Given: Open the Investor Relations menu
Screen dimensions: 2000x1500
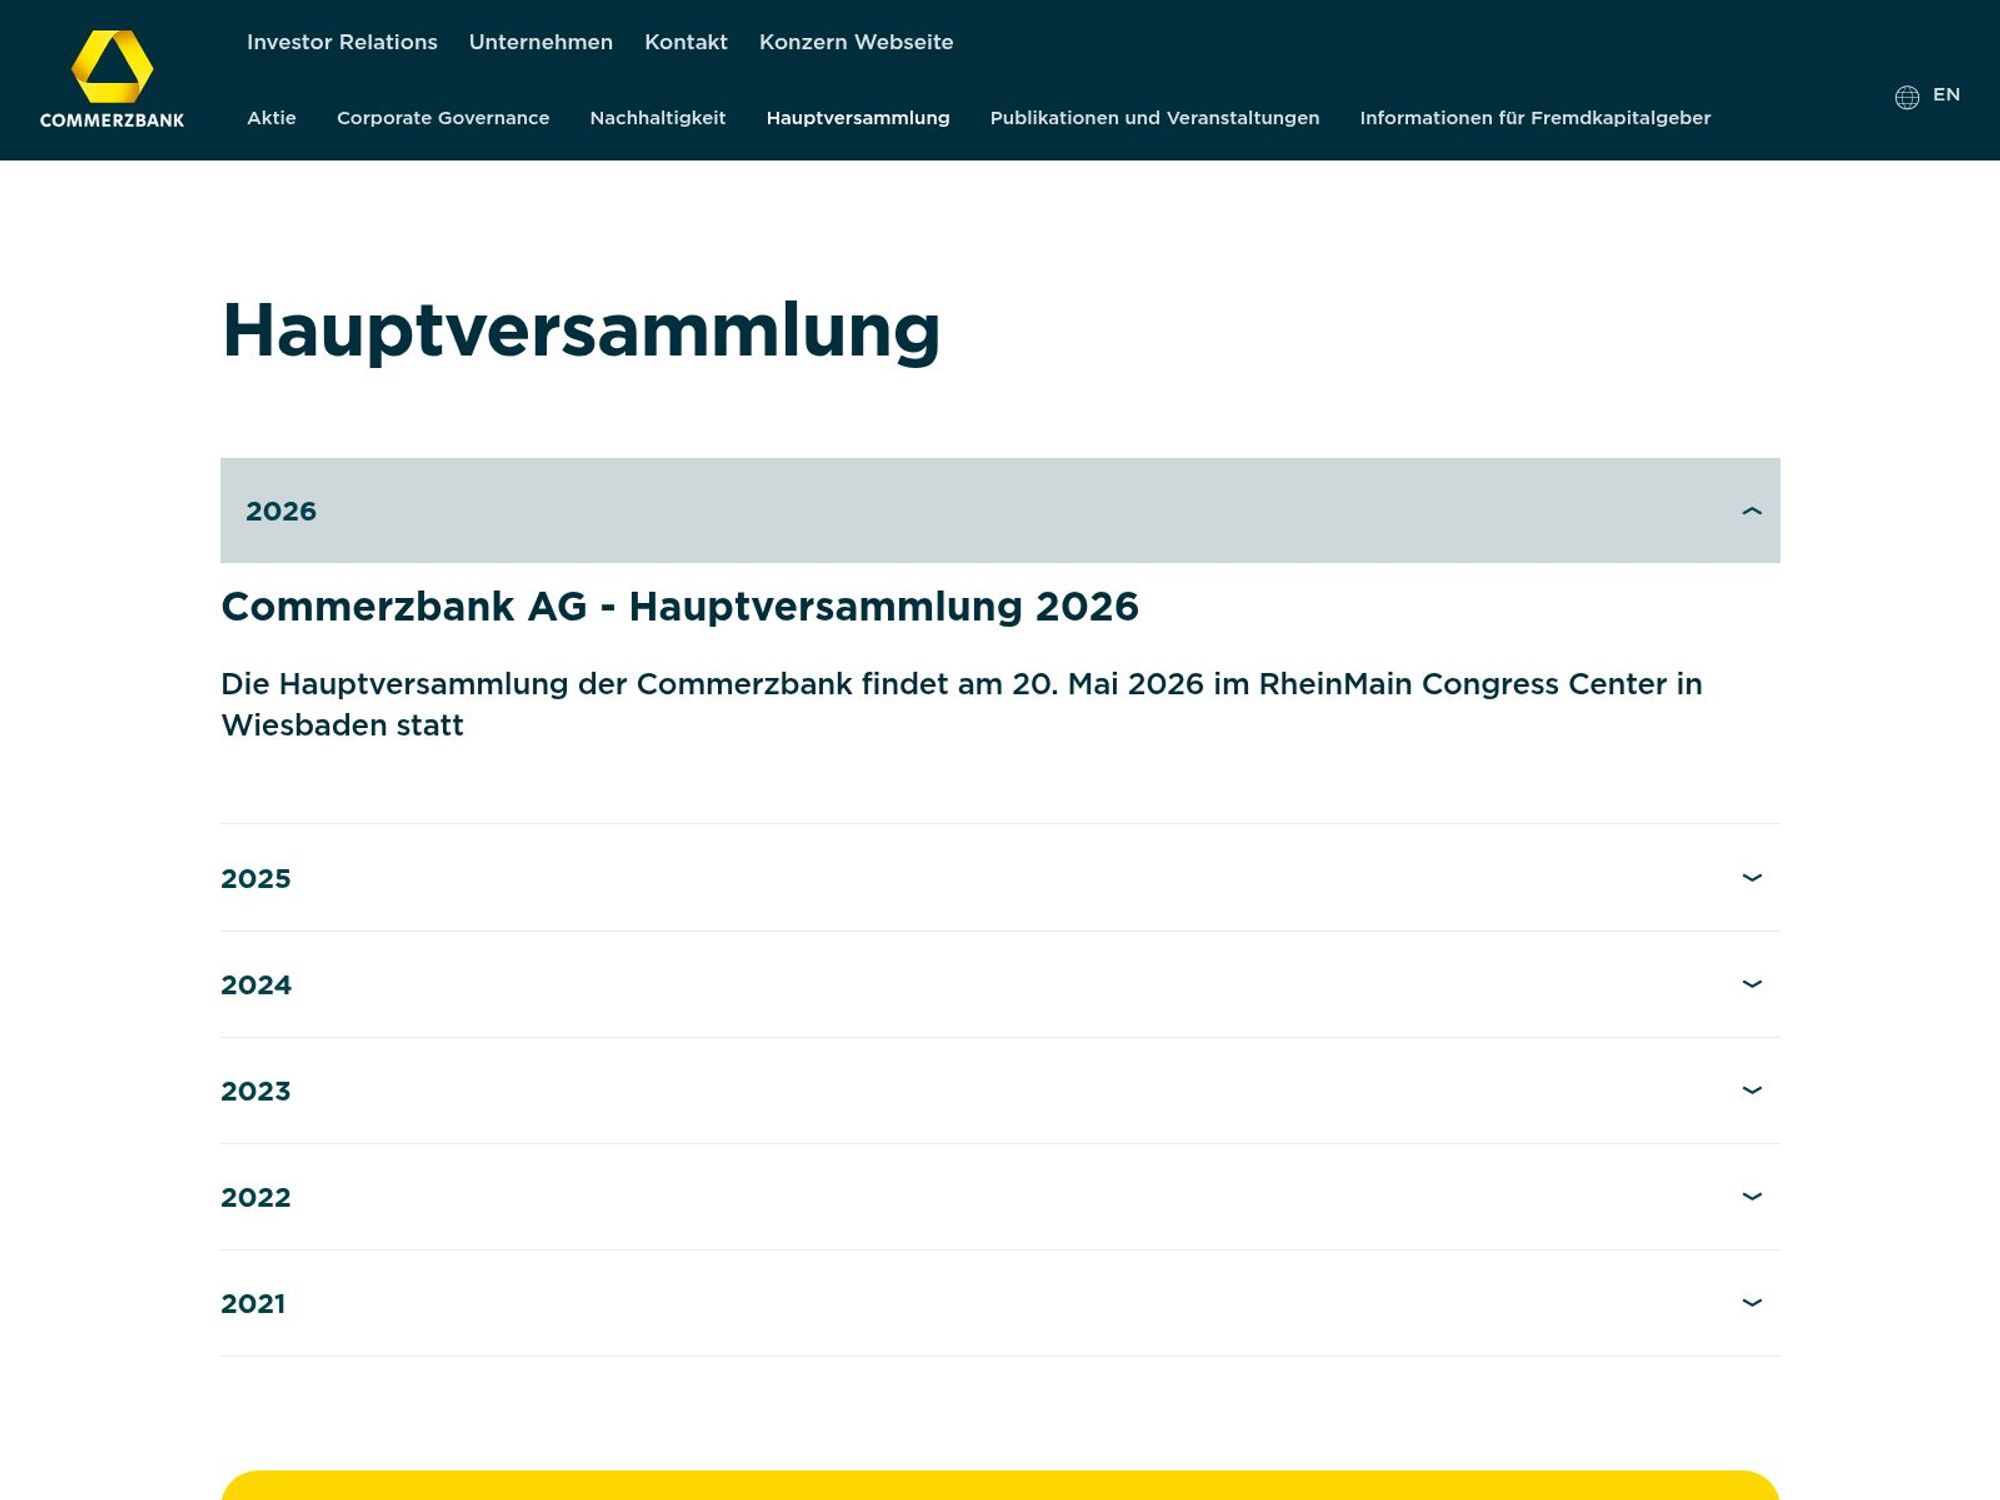Looking at the screenshot, I should [x=341, y=43].
